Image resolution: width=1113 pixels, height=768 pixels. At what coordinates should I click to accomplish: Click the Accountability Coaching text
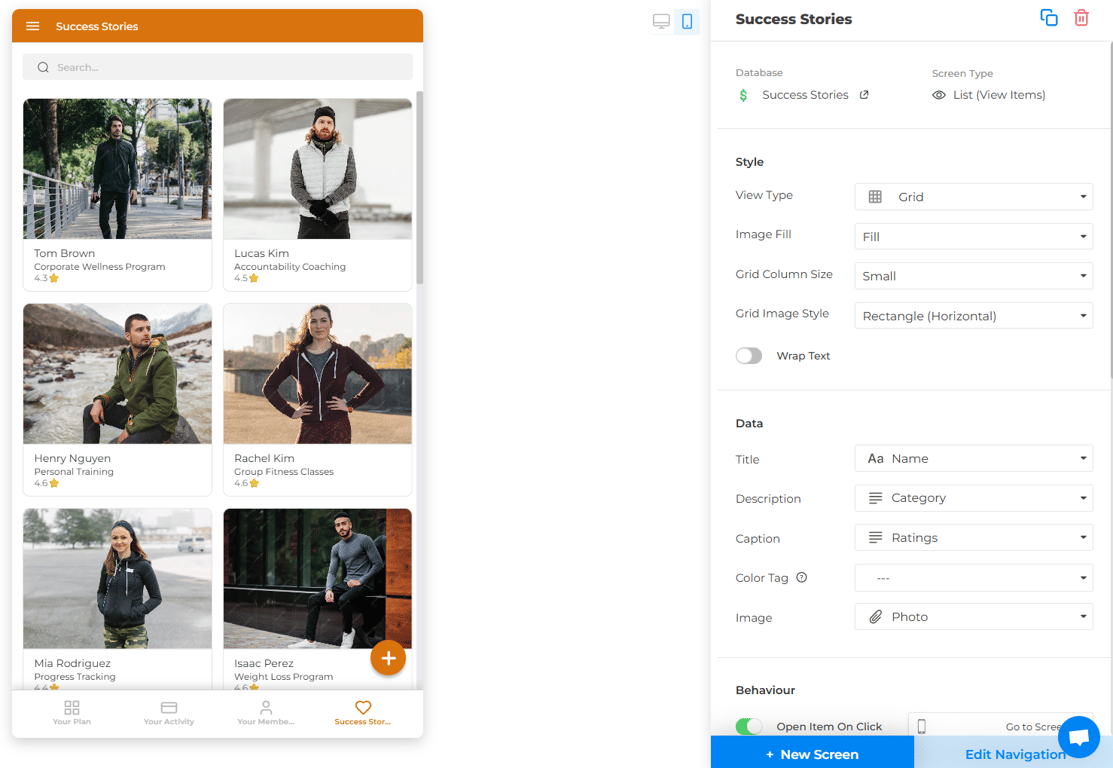(x=290, y=267)
